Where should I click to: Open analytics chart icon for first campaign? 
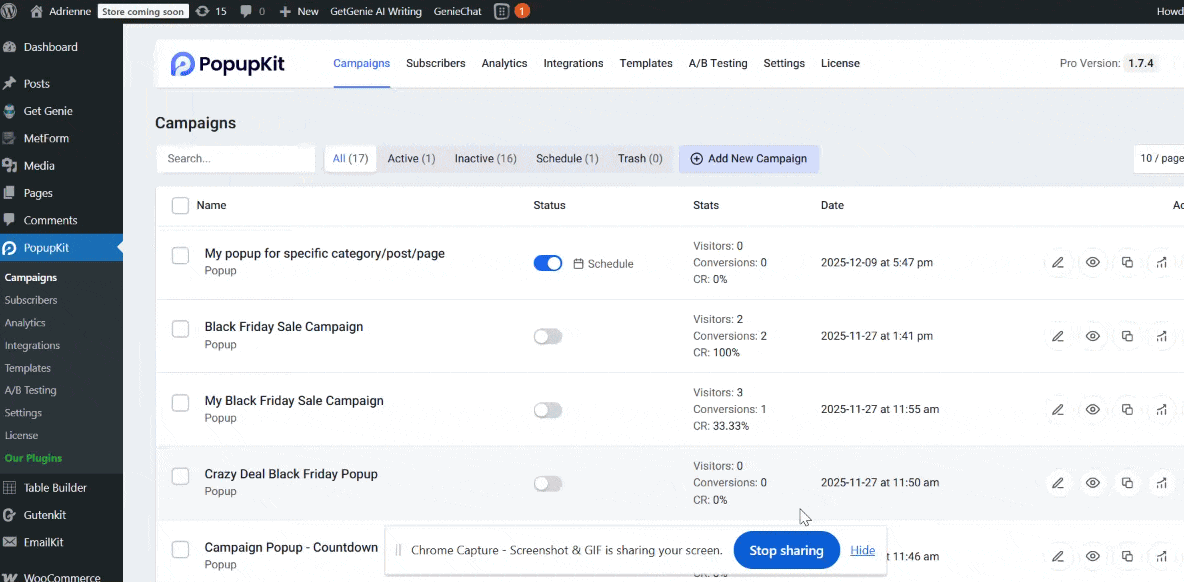click(1161, 263)
